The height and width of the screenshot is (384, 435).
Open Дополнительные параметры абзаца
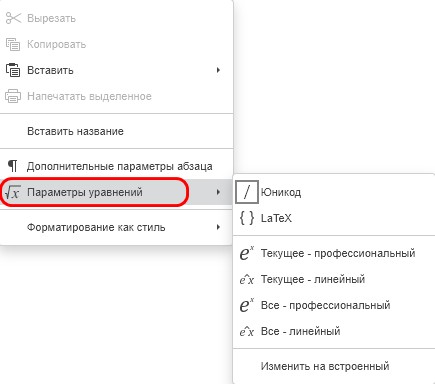tap(116, 166)
